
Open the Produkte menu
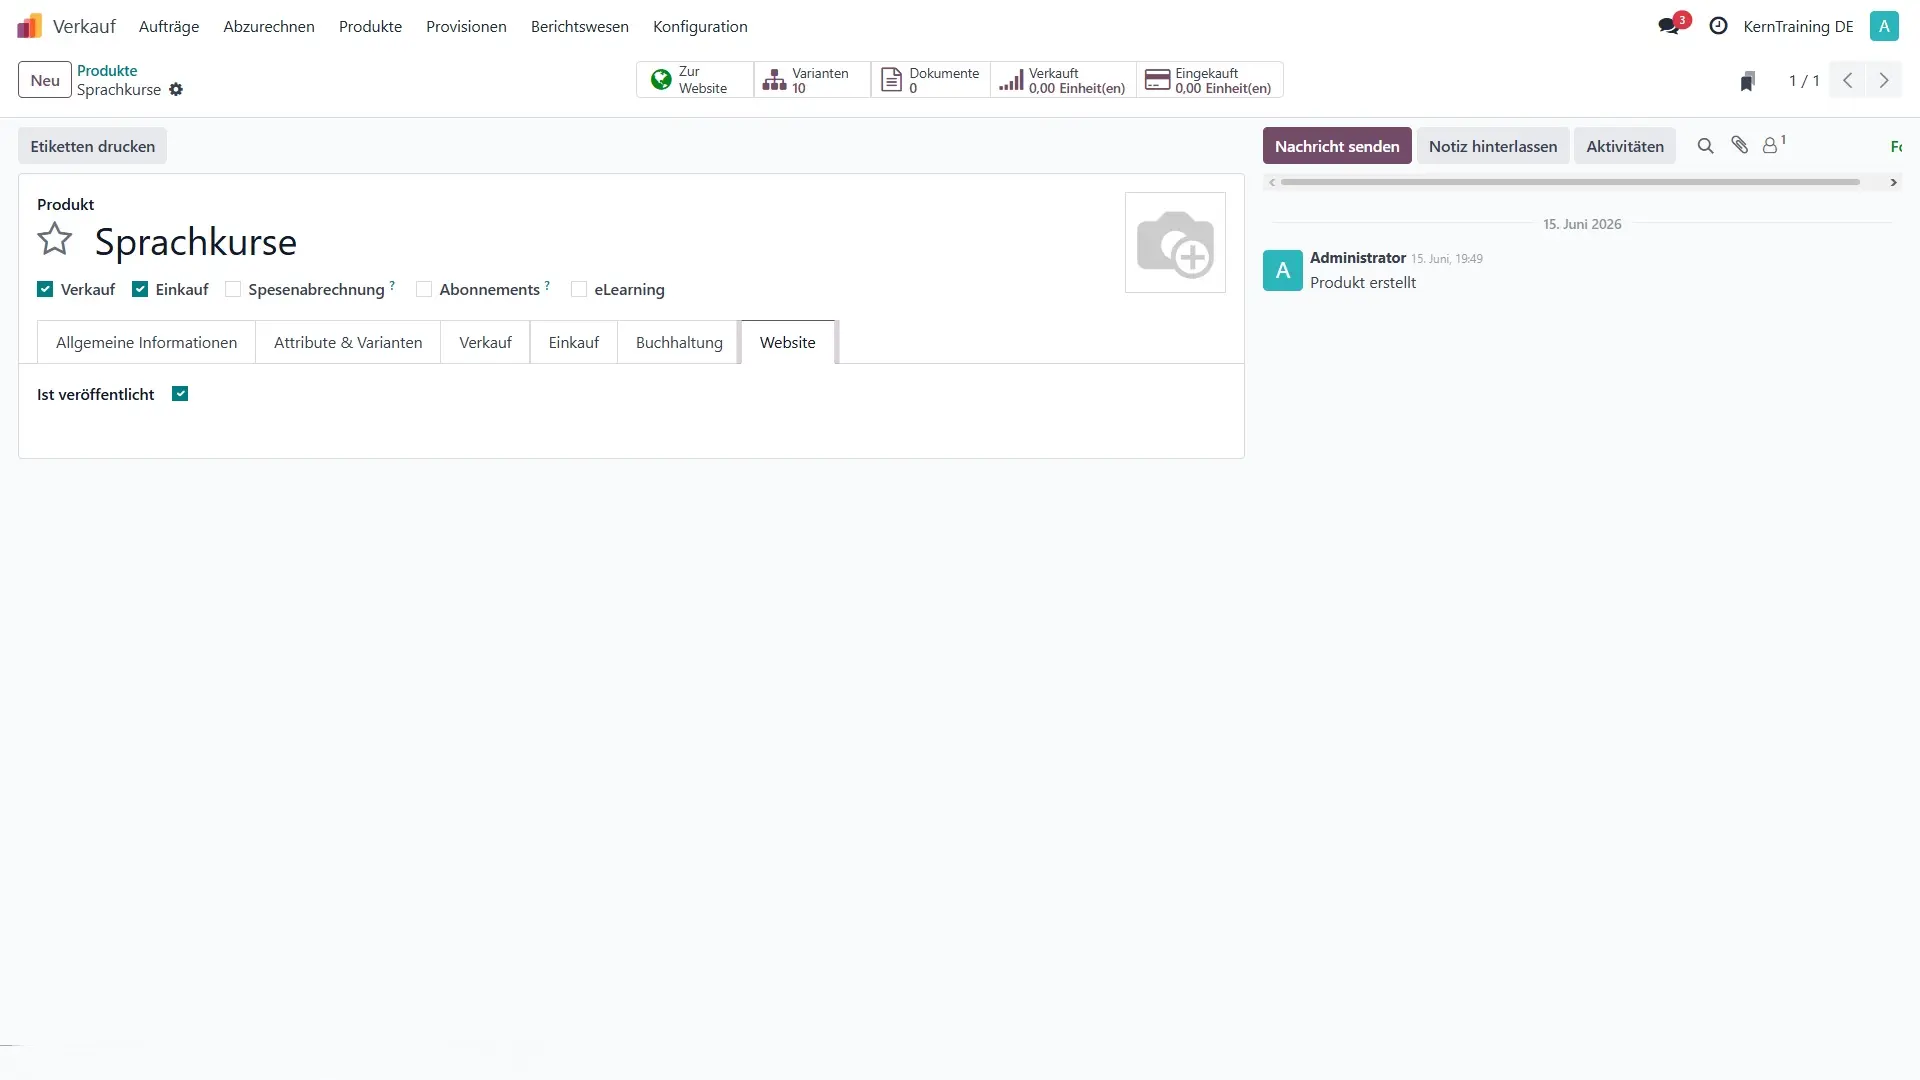tap(370, 27)
